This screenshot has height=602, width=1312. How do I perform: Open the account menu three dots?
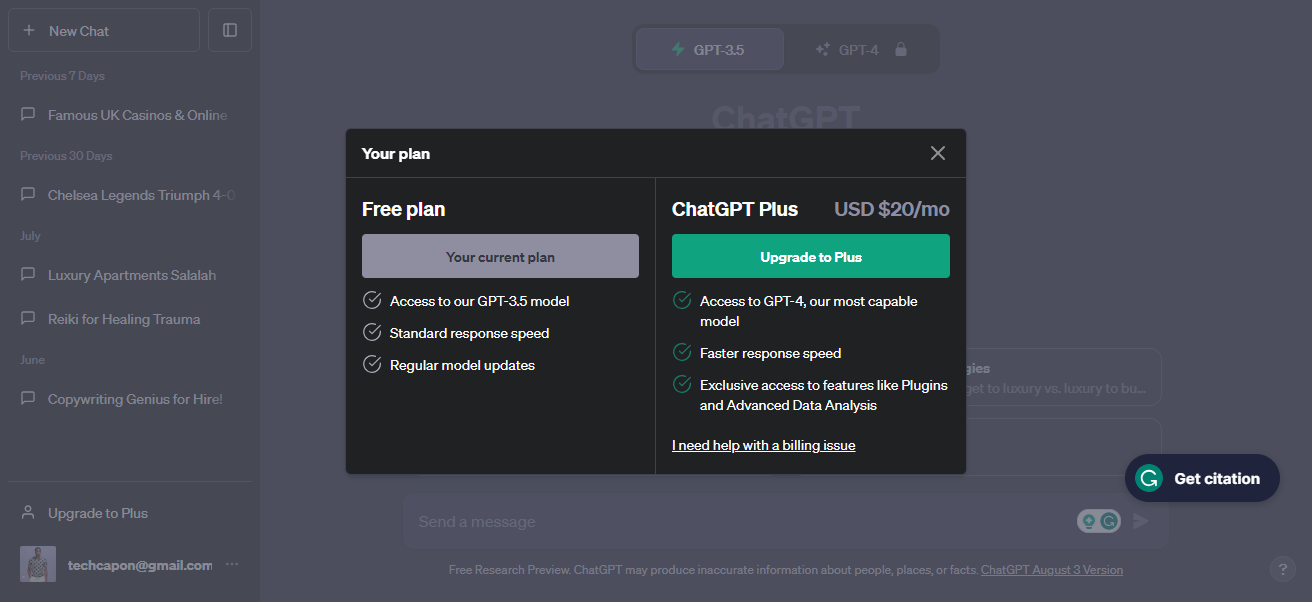pos(232,564)
